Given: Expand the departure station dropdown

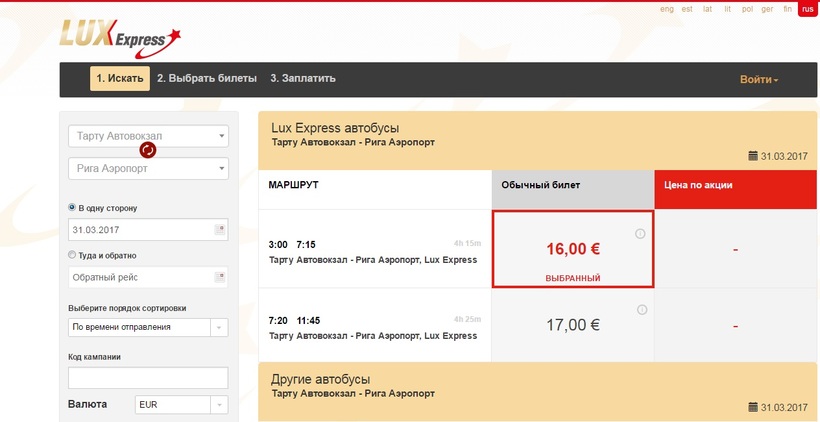Looking at the screenshot, I should coord(221,136).
